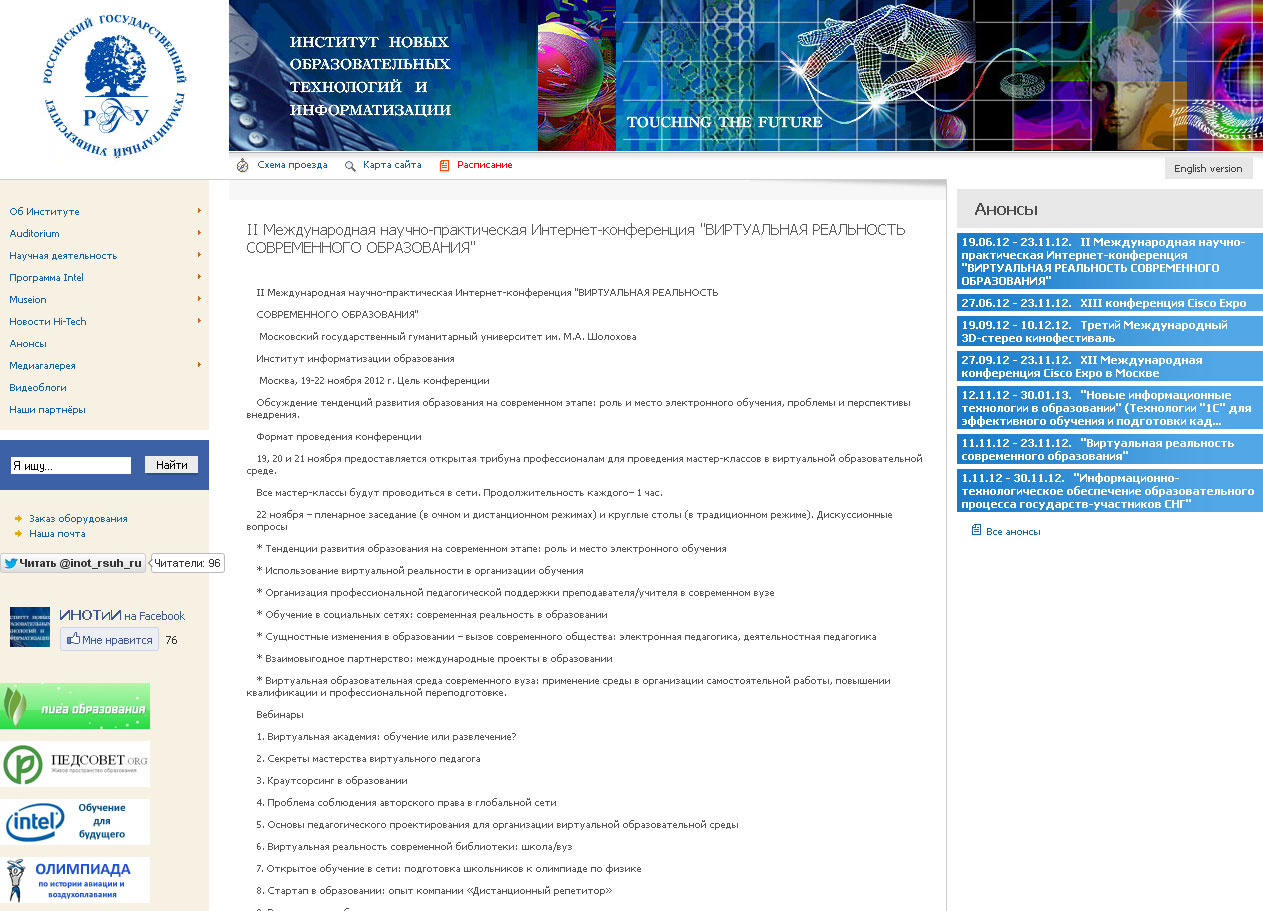Click the magnifier icon beside Карта сайта
Image resolution: width=1263 pixels, height=911 pixels.
click(350, 166)
